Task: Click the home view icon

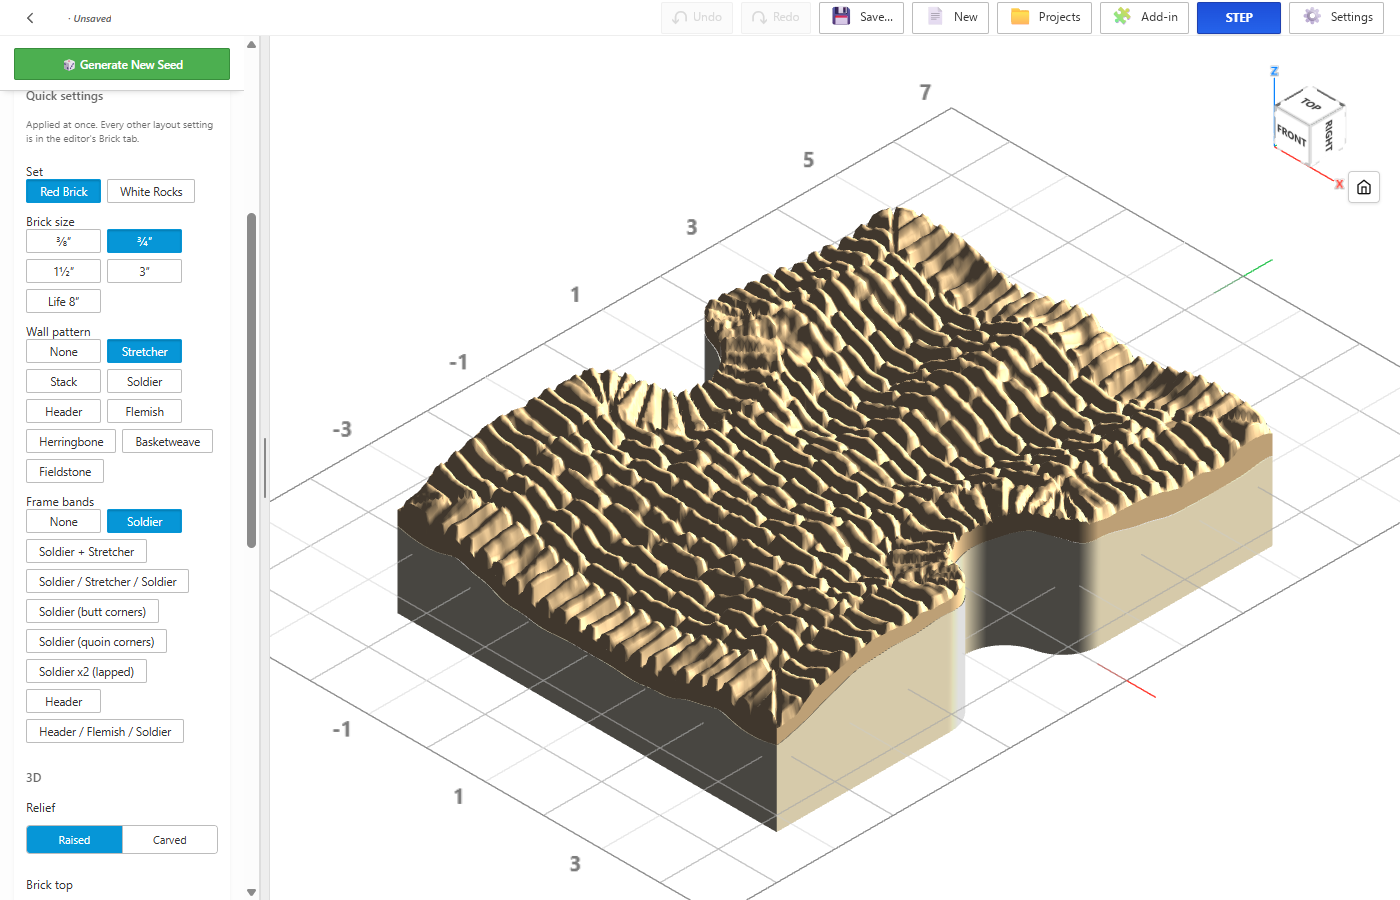Action: coord(1364,187)
